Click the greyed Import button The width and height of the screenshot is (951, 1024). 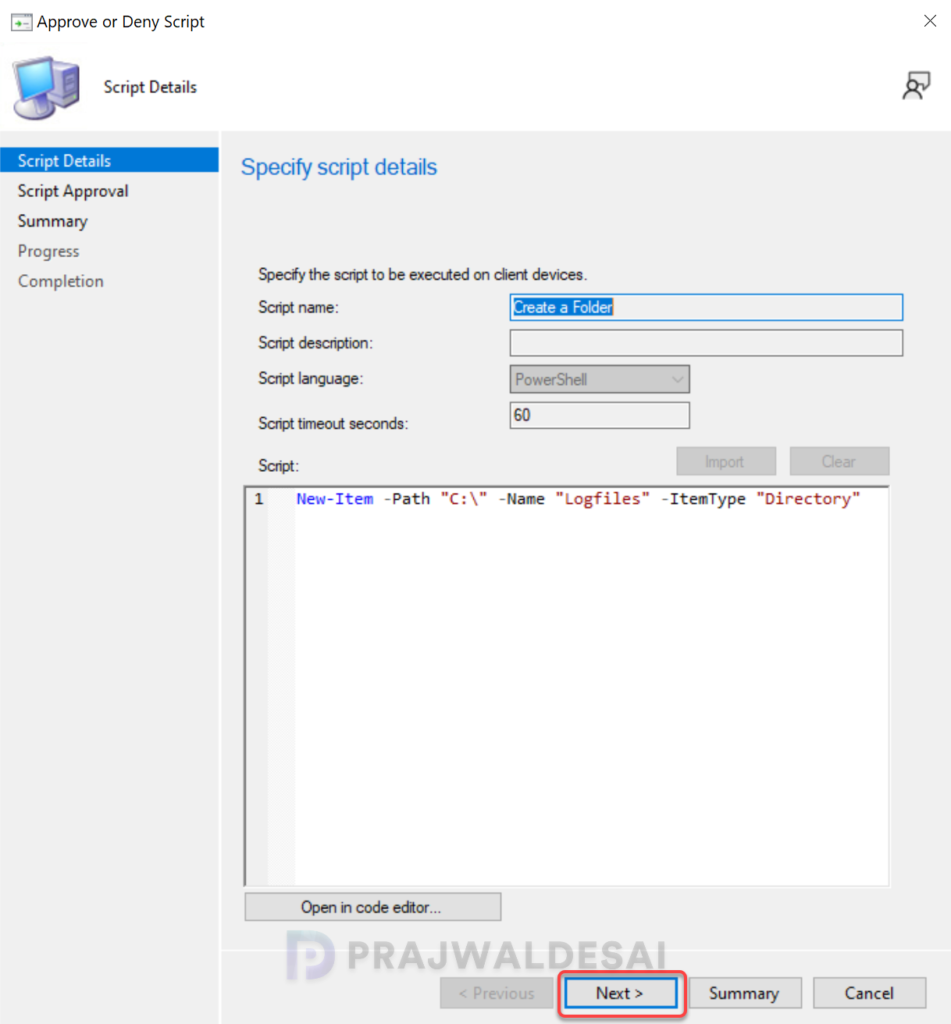(726, 461)
